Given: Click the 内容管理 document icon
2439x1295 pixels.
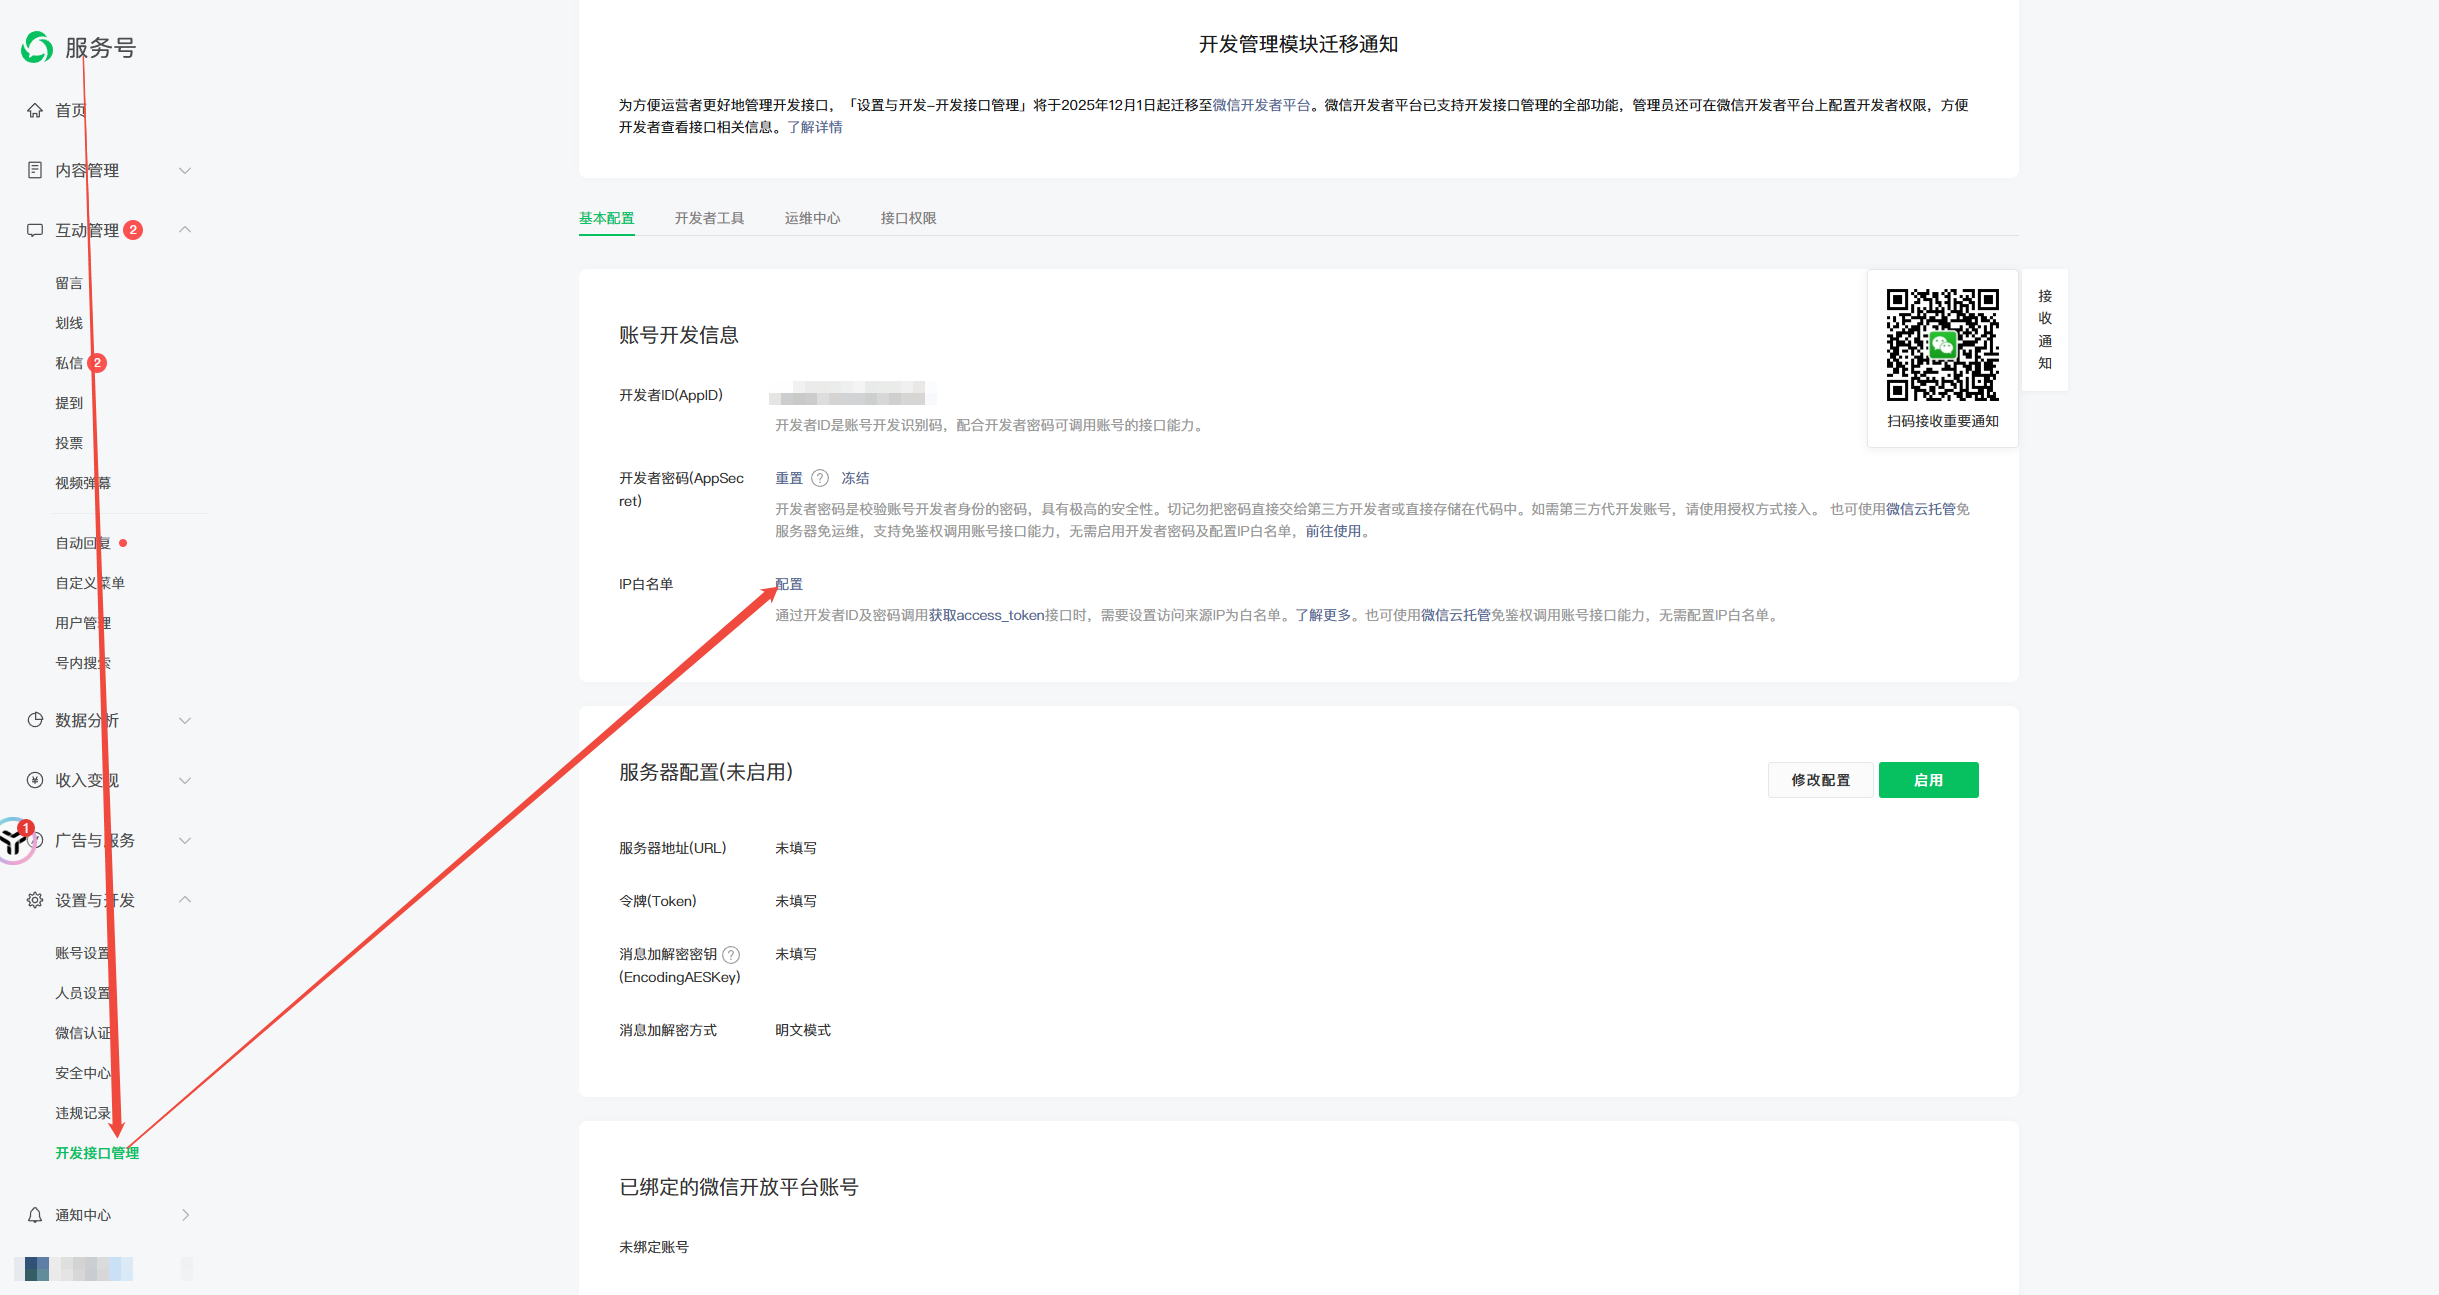Looking at the screenshot, I should click(35, 170).
